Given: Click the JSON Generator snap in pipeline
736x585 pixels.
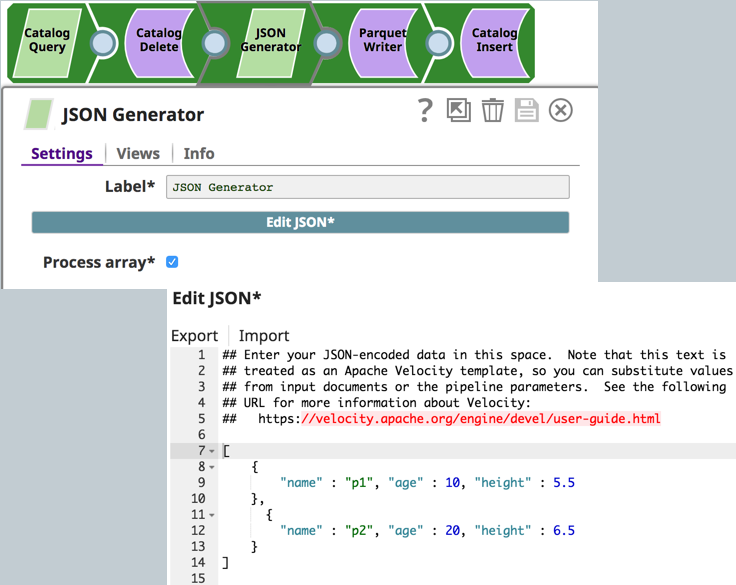Looking at the screenshot, I should coord(270,41).
